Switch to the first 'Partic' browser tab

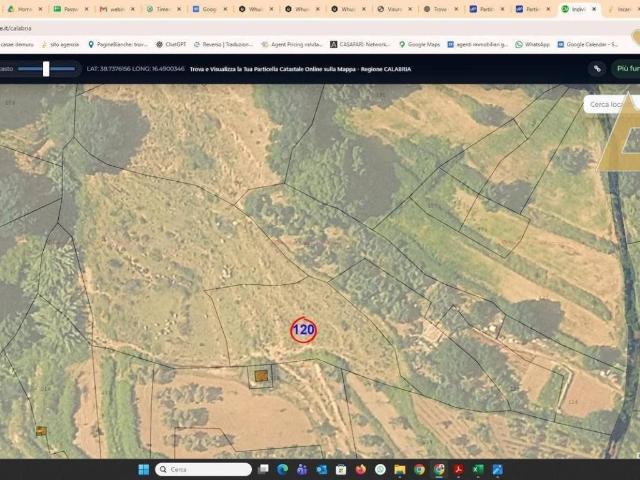click(x=482, y=9)
